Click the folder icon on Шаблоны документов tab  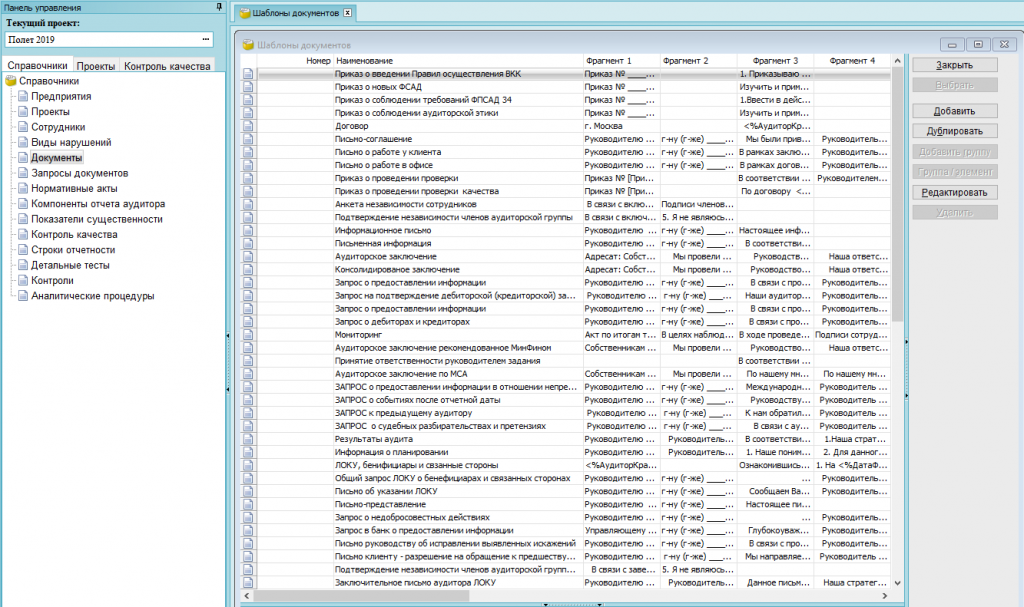[245, 13]
